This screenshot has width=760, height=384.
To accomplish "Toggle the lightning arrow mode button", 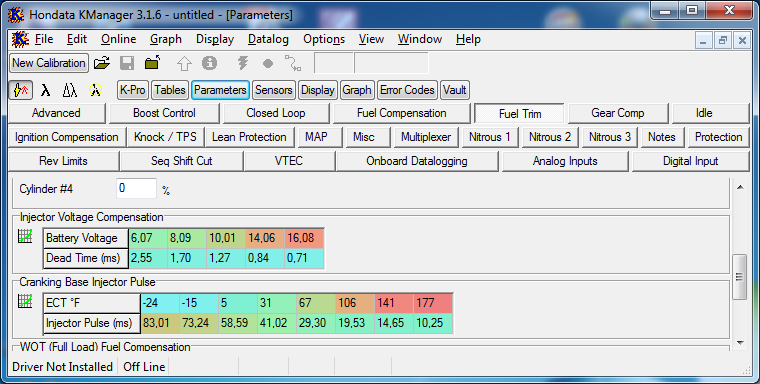I will (x=21, y=90).
